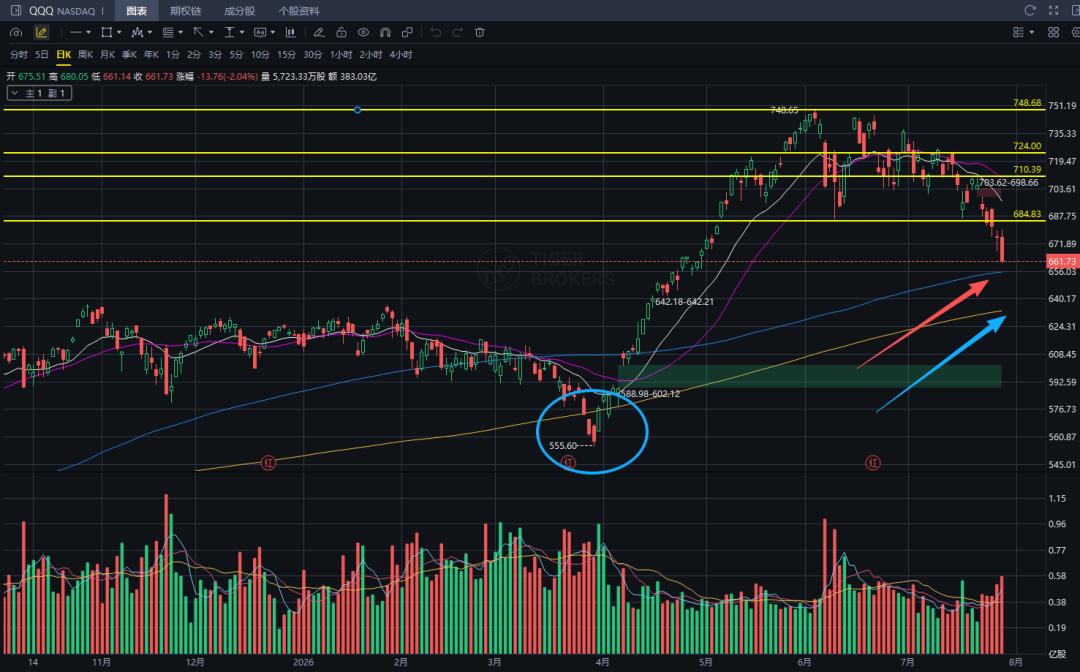This screenshot has width=1080, height=672.
Task: Switch to the 成分股 tab
Action: click(239, 10)
